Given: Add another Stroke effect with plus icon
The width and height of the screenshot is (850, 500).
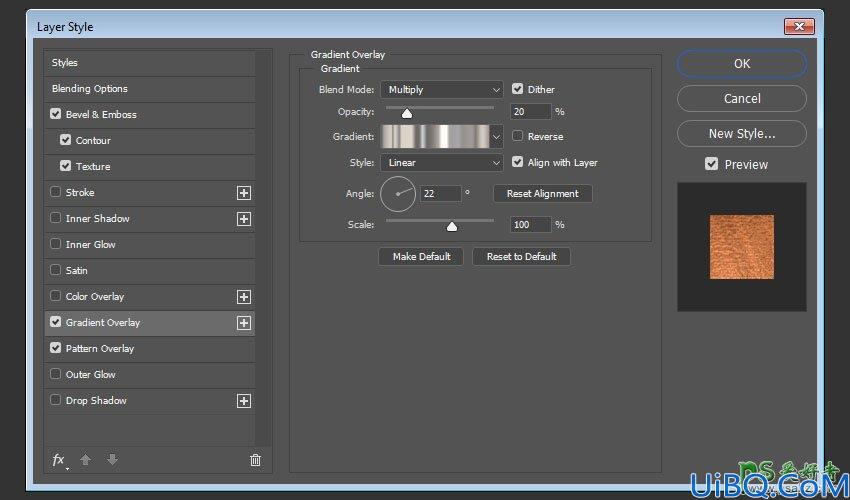Looking at the screenshot, I should [244, 193].
